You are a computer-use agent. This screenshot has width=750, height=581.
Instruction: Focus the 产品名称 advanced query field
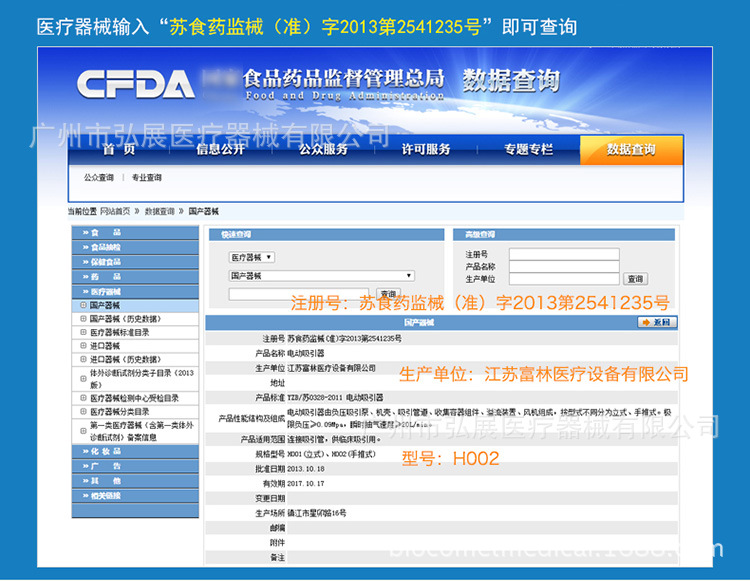click(x=564, y=266)
